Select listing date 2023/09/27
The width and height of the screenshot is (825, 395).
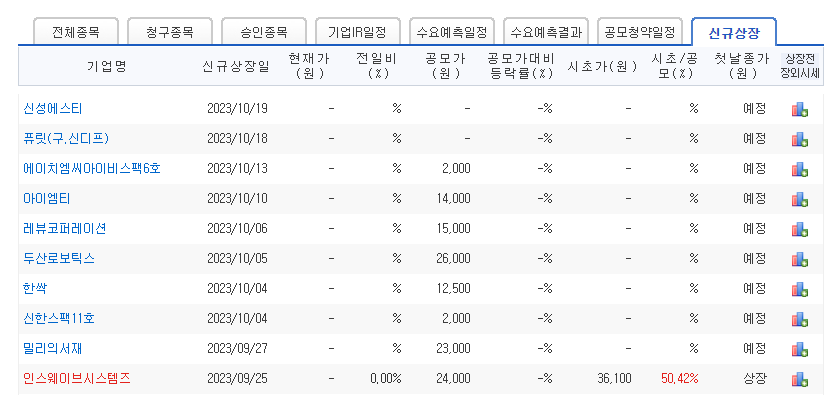tap(237, 349)
